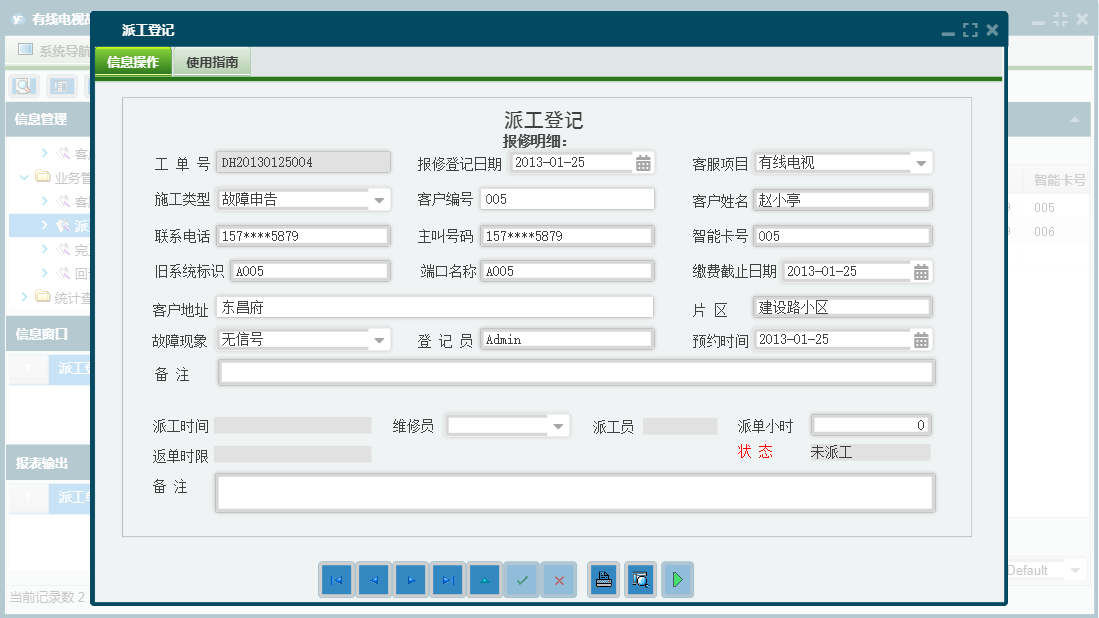Open the print preview icon

coord(640,579)
